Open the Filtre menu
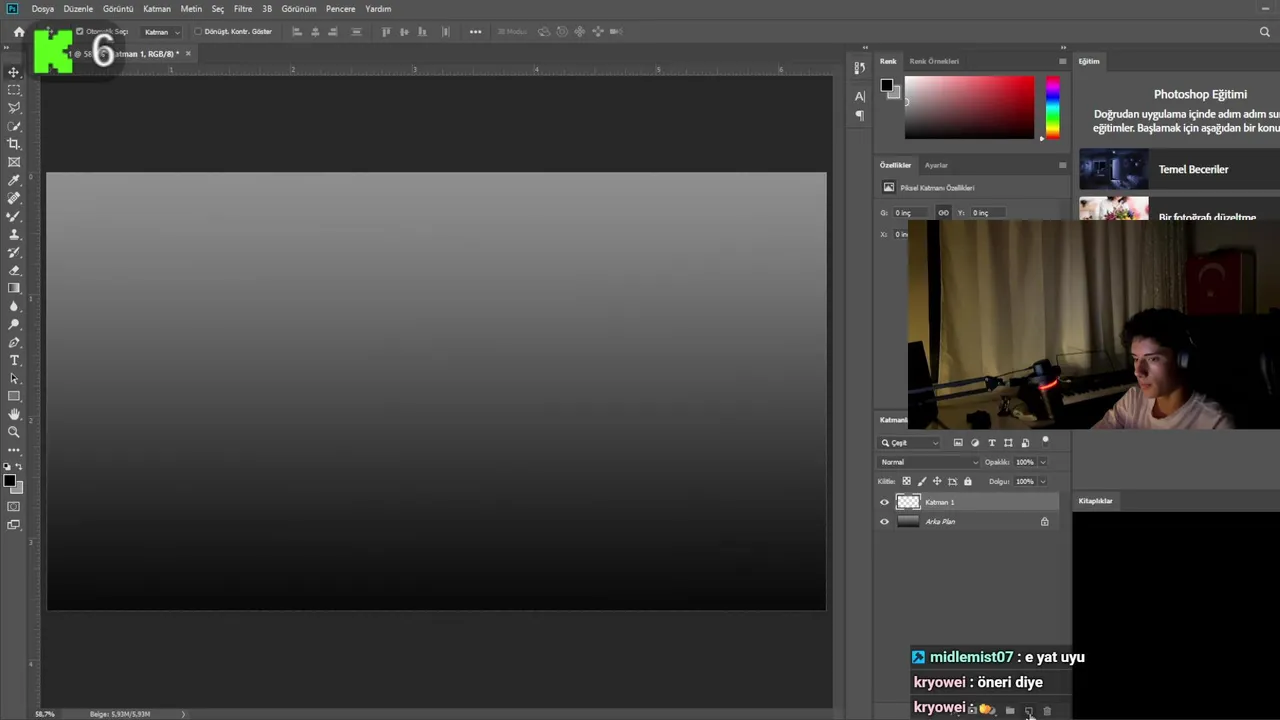Viewport: 1280px width, 720px height. (243, 9)
